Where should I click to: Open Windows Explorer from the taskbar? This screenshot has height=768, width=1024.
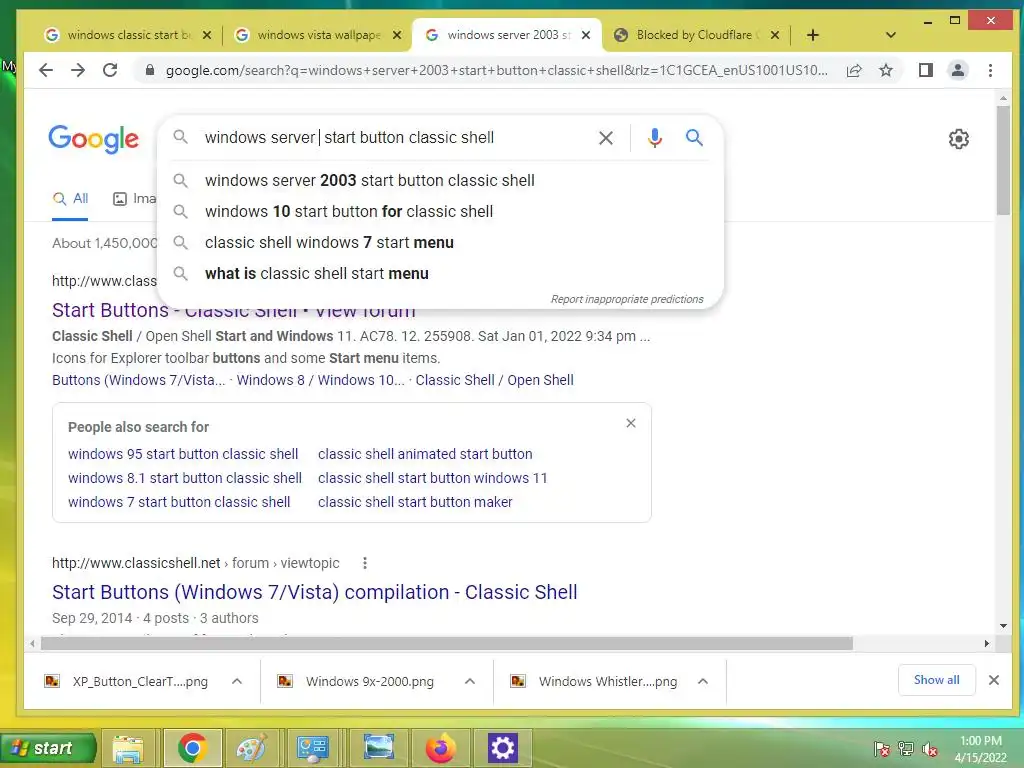(128, 748)
